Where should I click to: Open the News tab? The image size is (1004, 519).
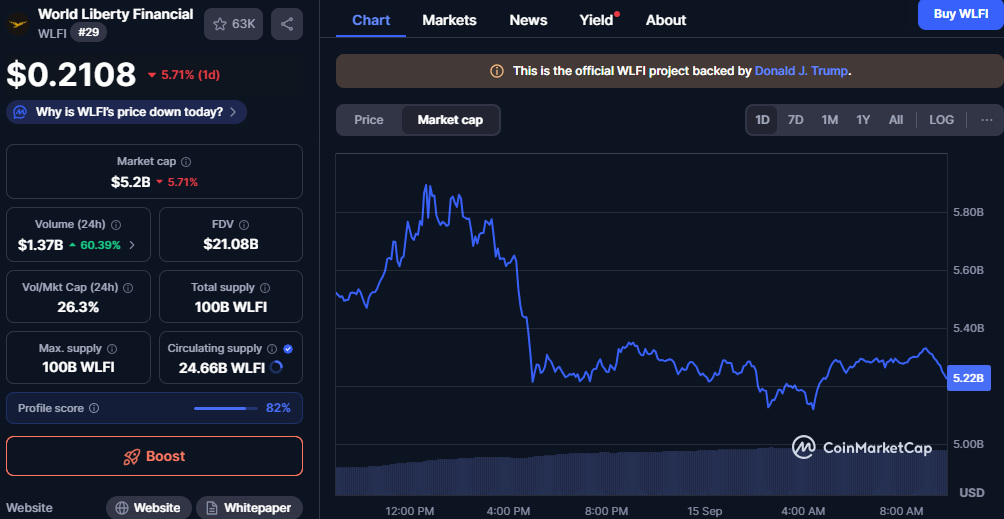point(528,20)
